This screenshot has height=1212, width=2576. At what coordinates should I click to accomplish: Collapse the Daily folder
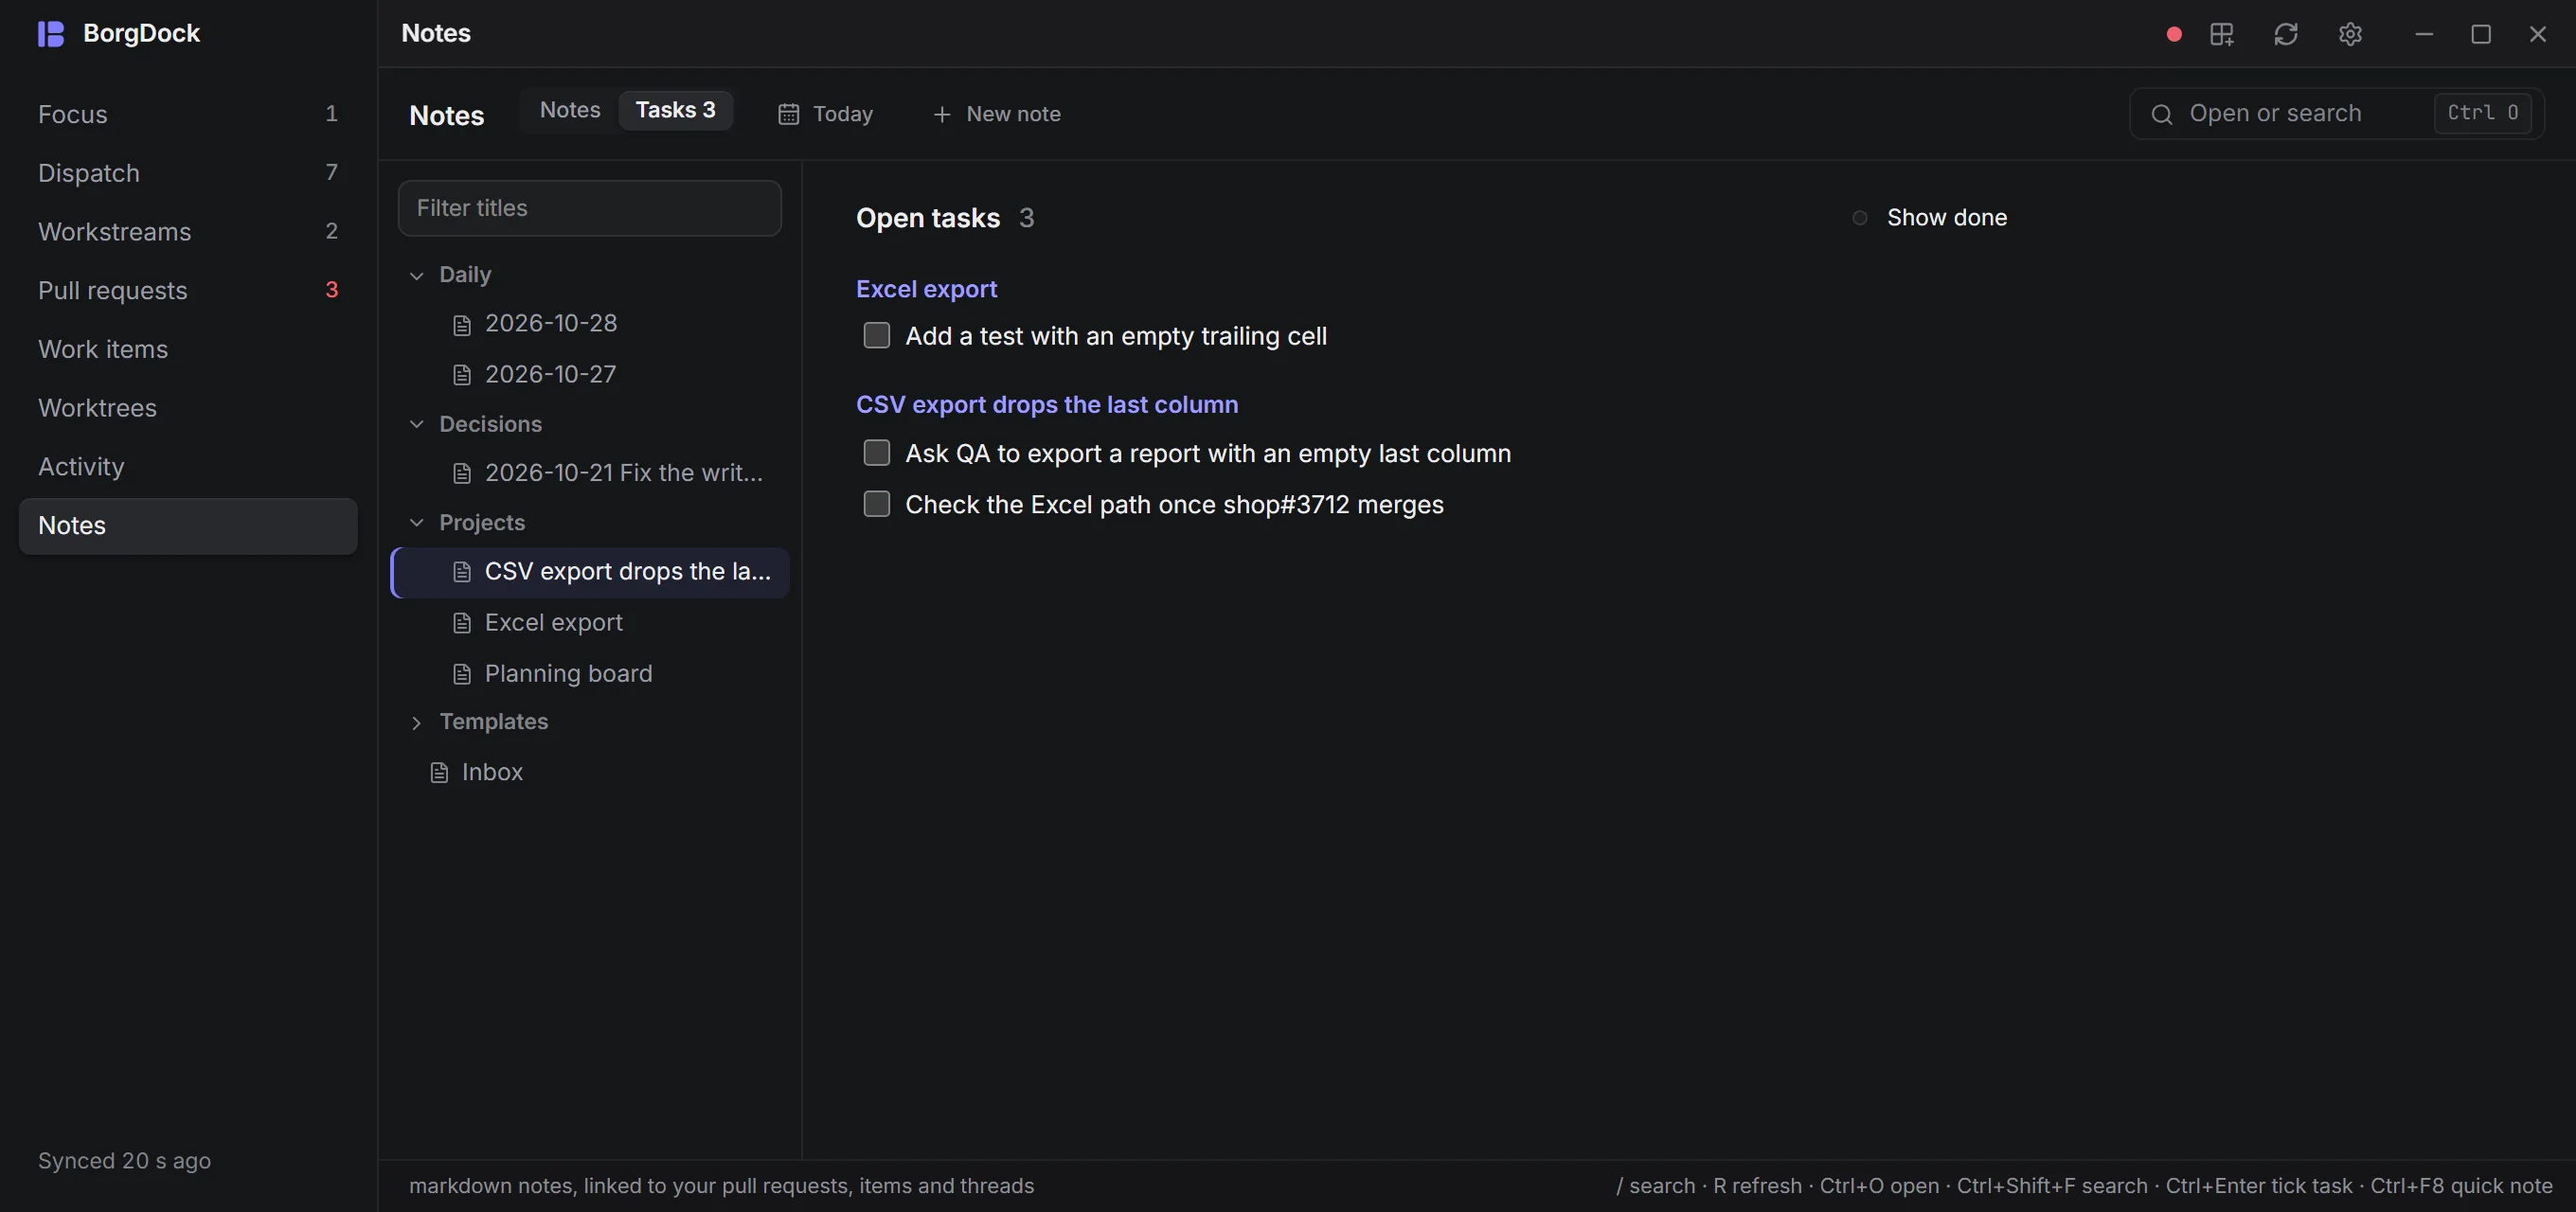(x=416, y=275)
